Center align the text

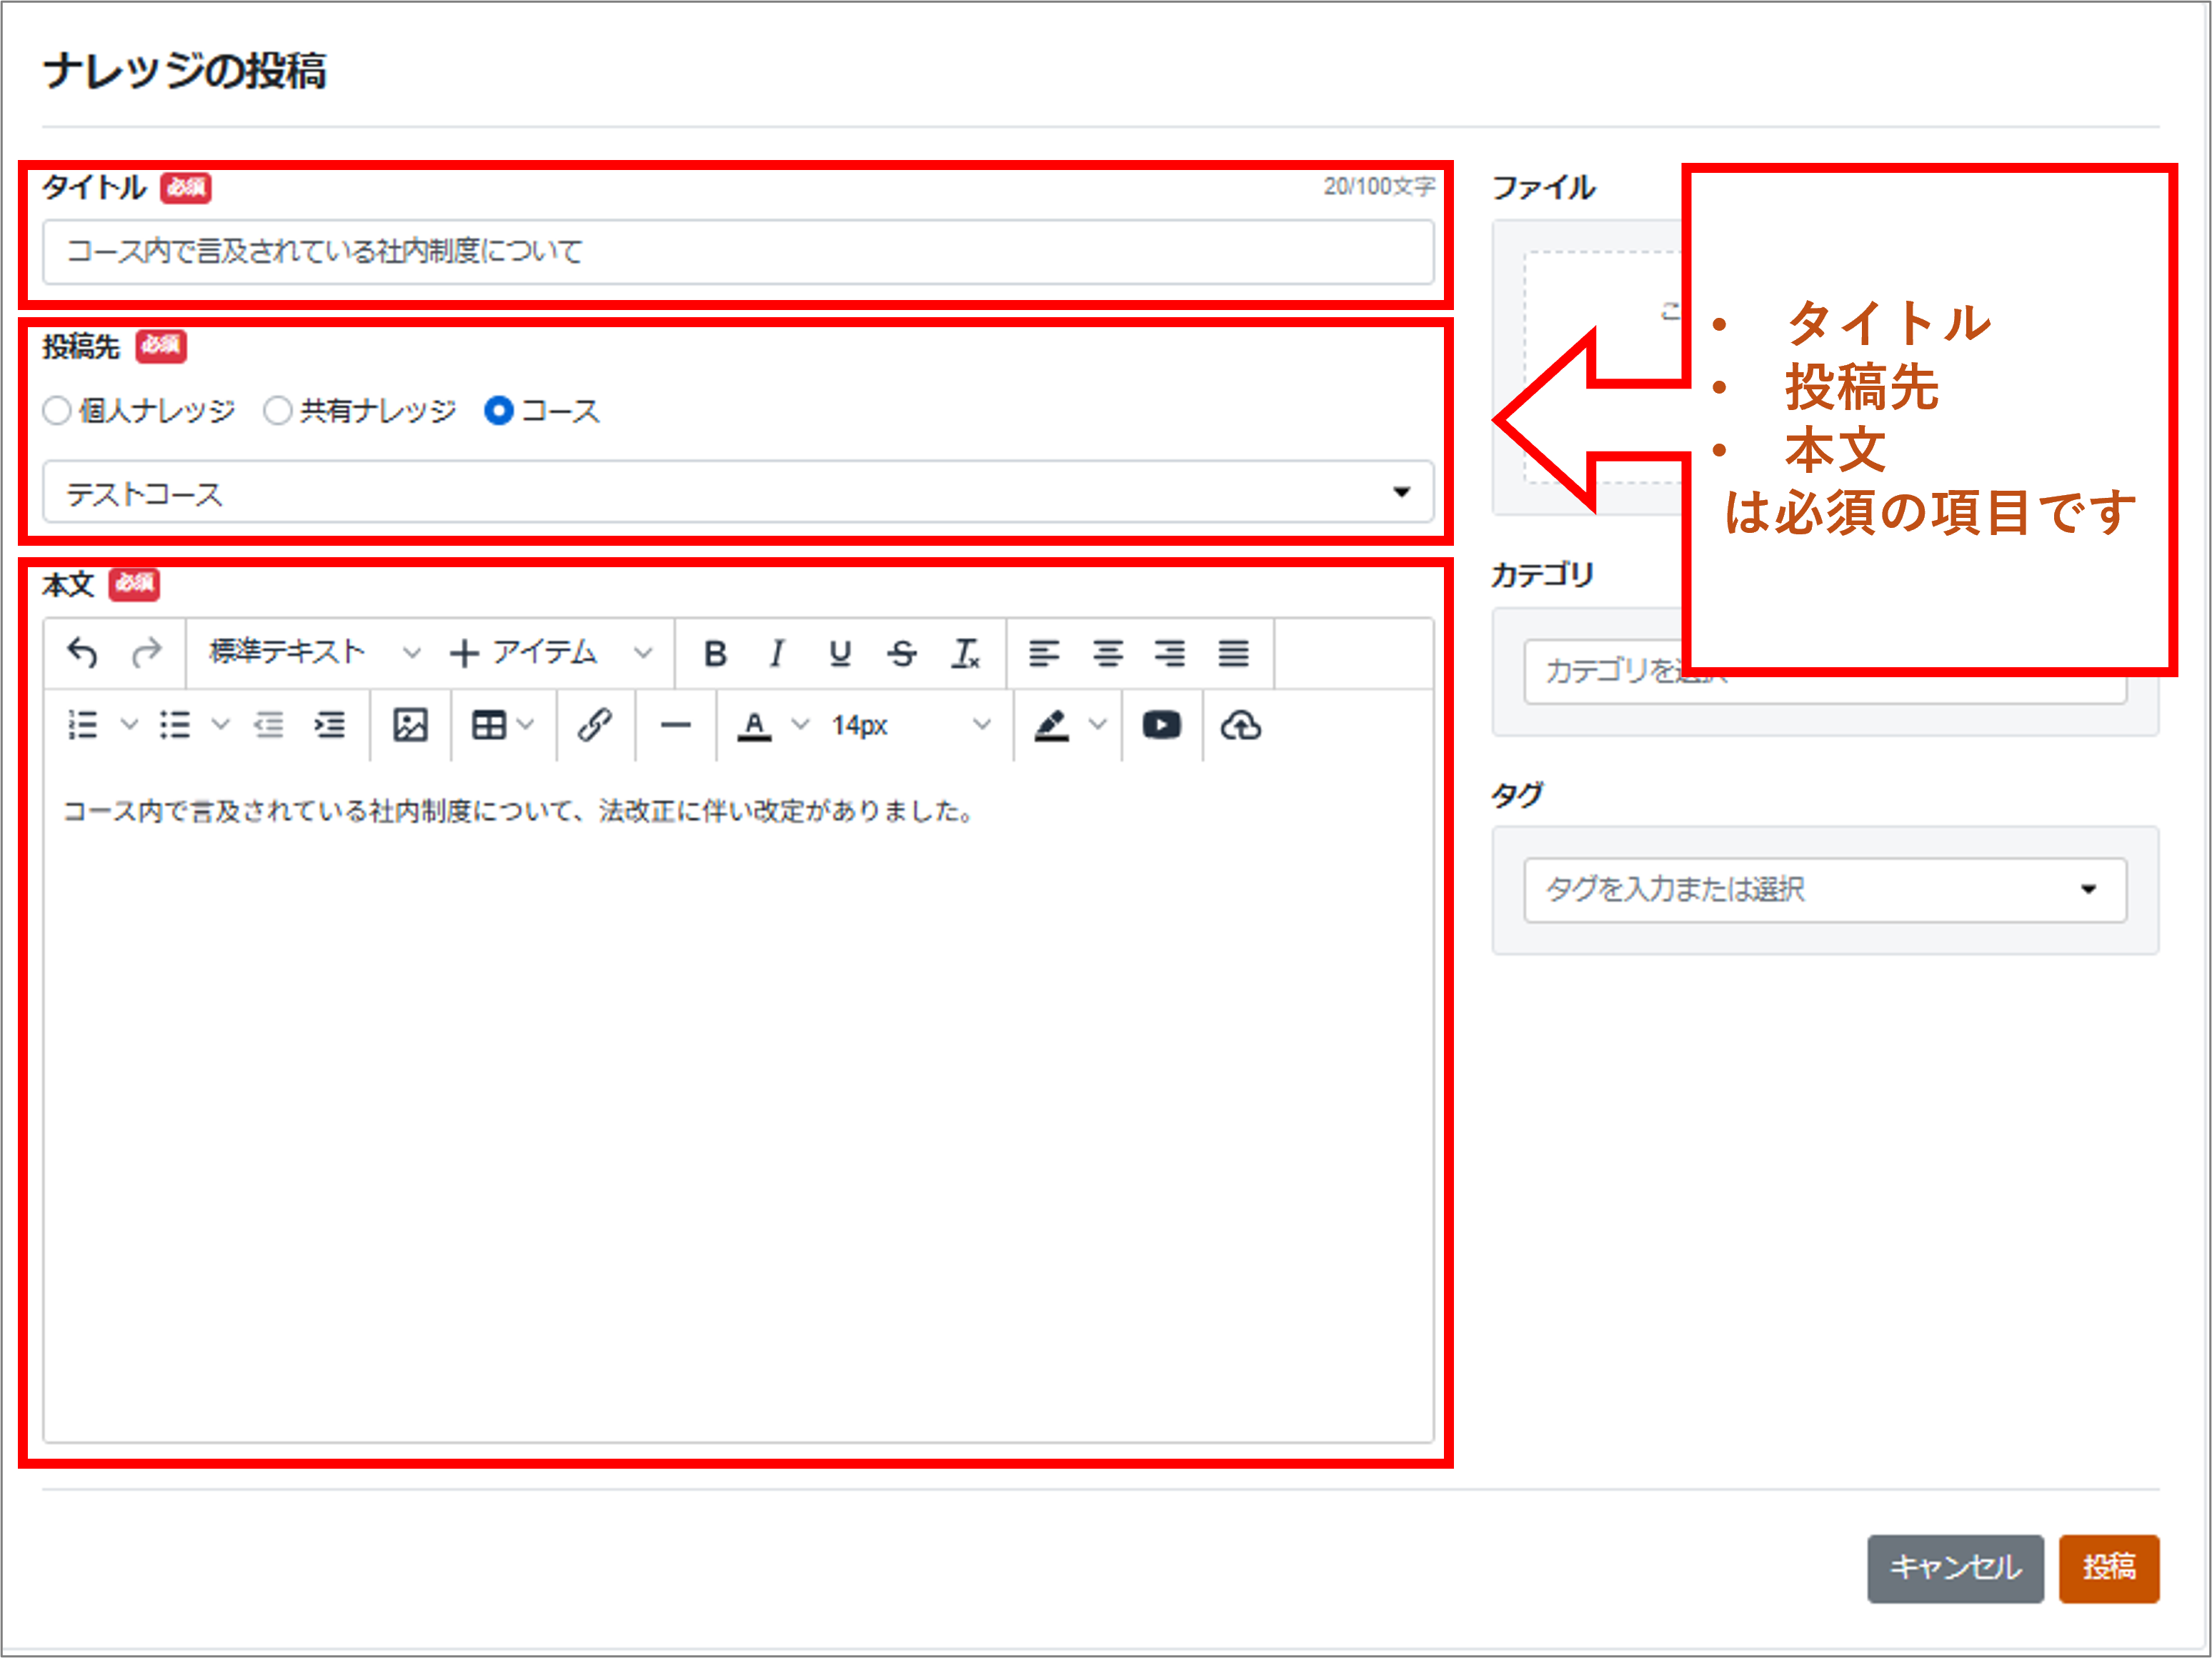click(1107, 653)
